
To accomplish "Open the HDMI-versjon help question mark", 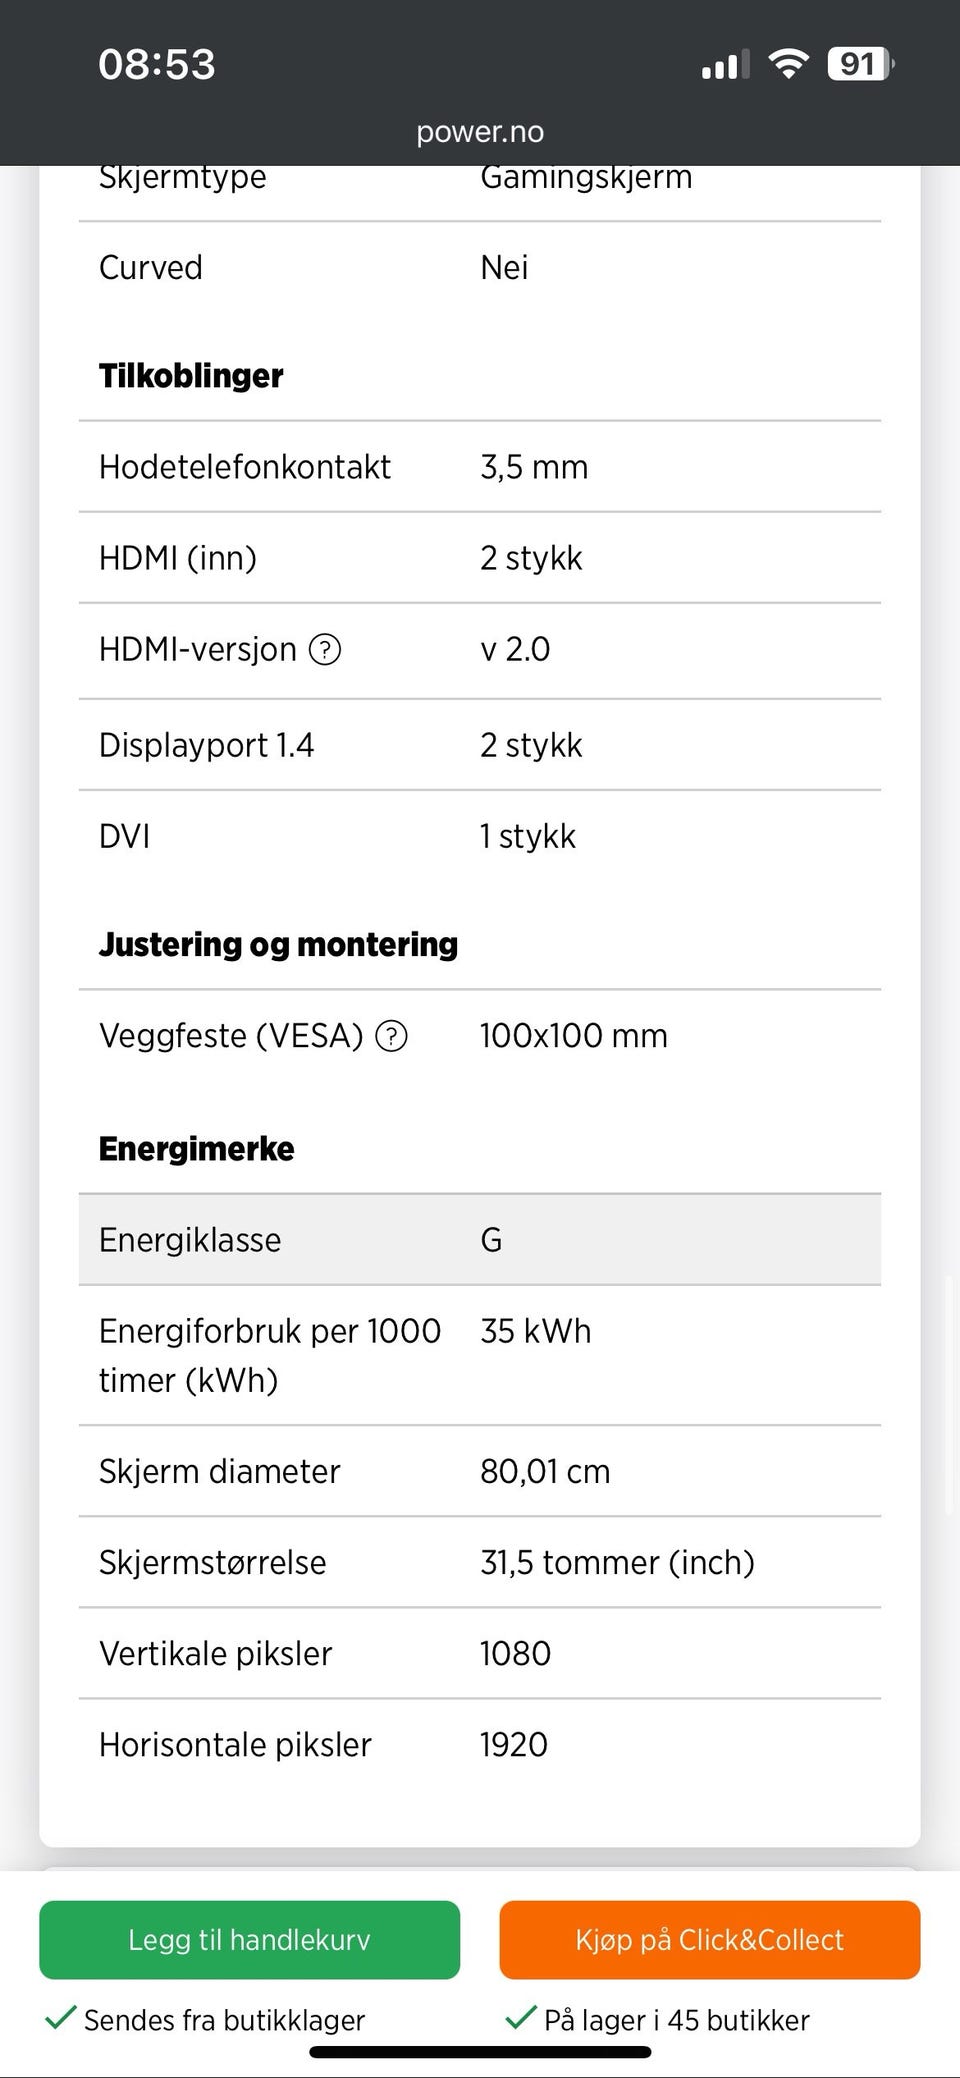I will (x=325, y=650).
